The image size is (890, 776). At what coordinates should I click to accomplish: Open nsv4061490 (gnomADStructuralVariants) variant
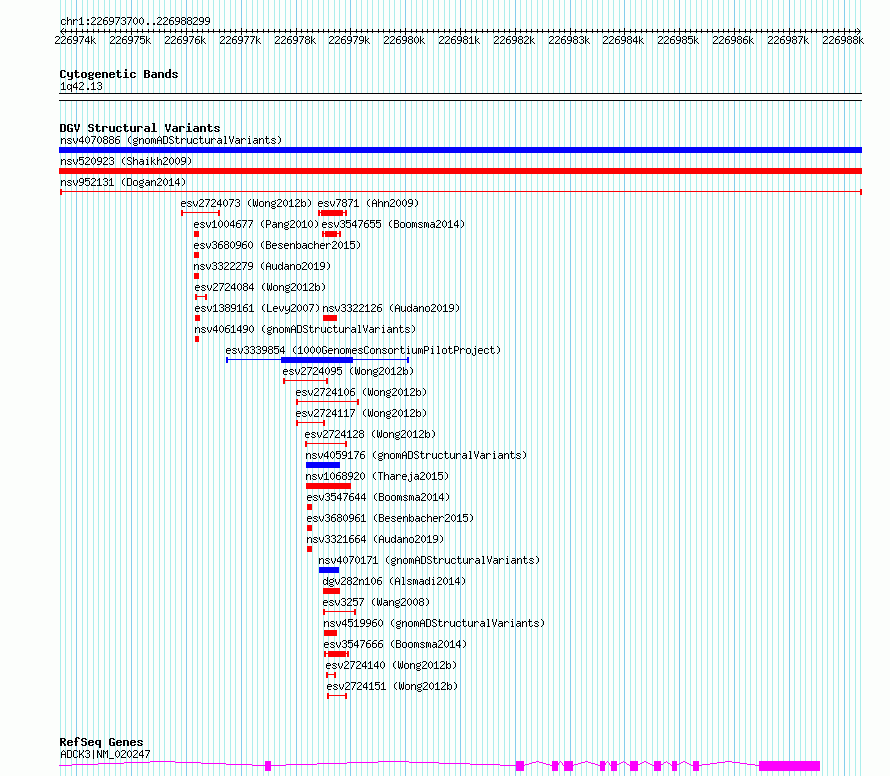click(305, 329)
